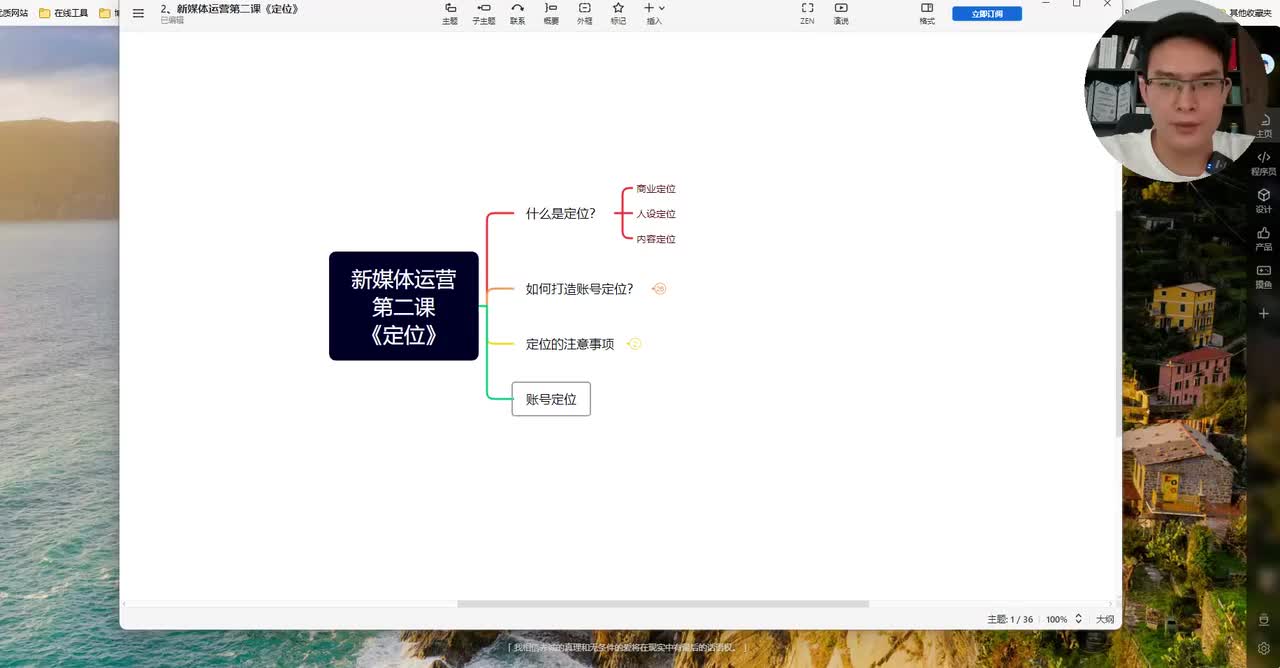Expand the 如何打造账号定位？ branch

[659, 289]
